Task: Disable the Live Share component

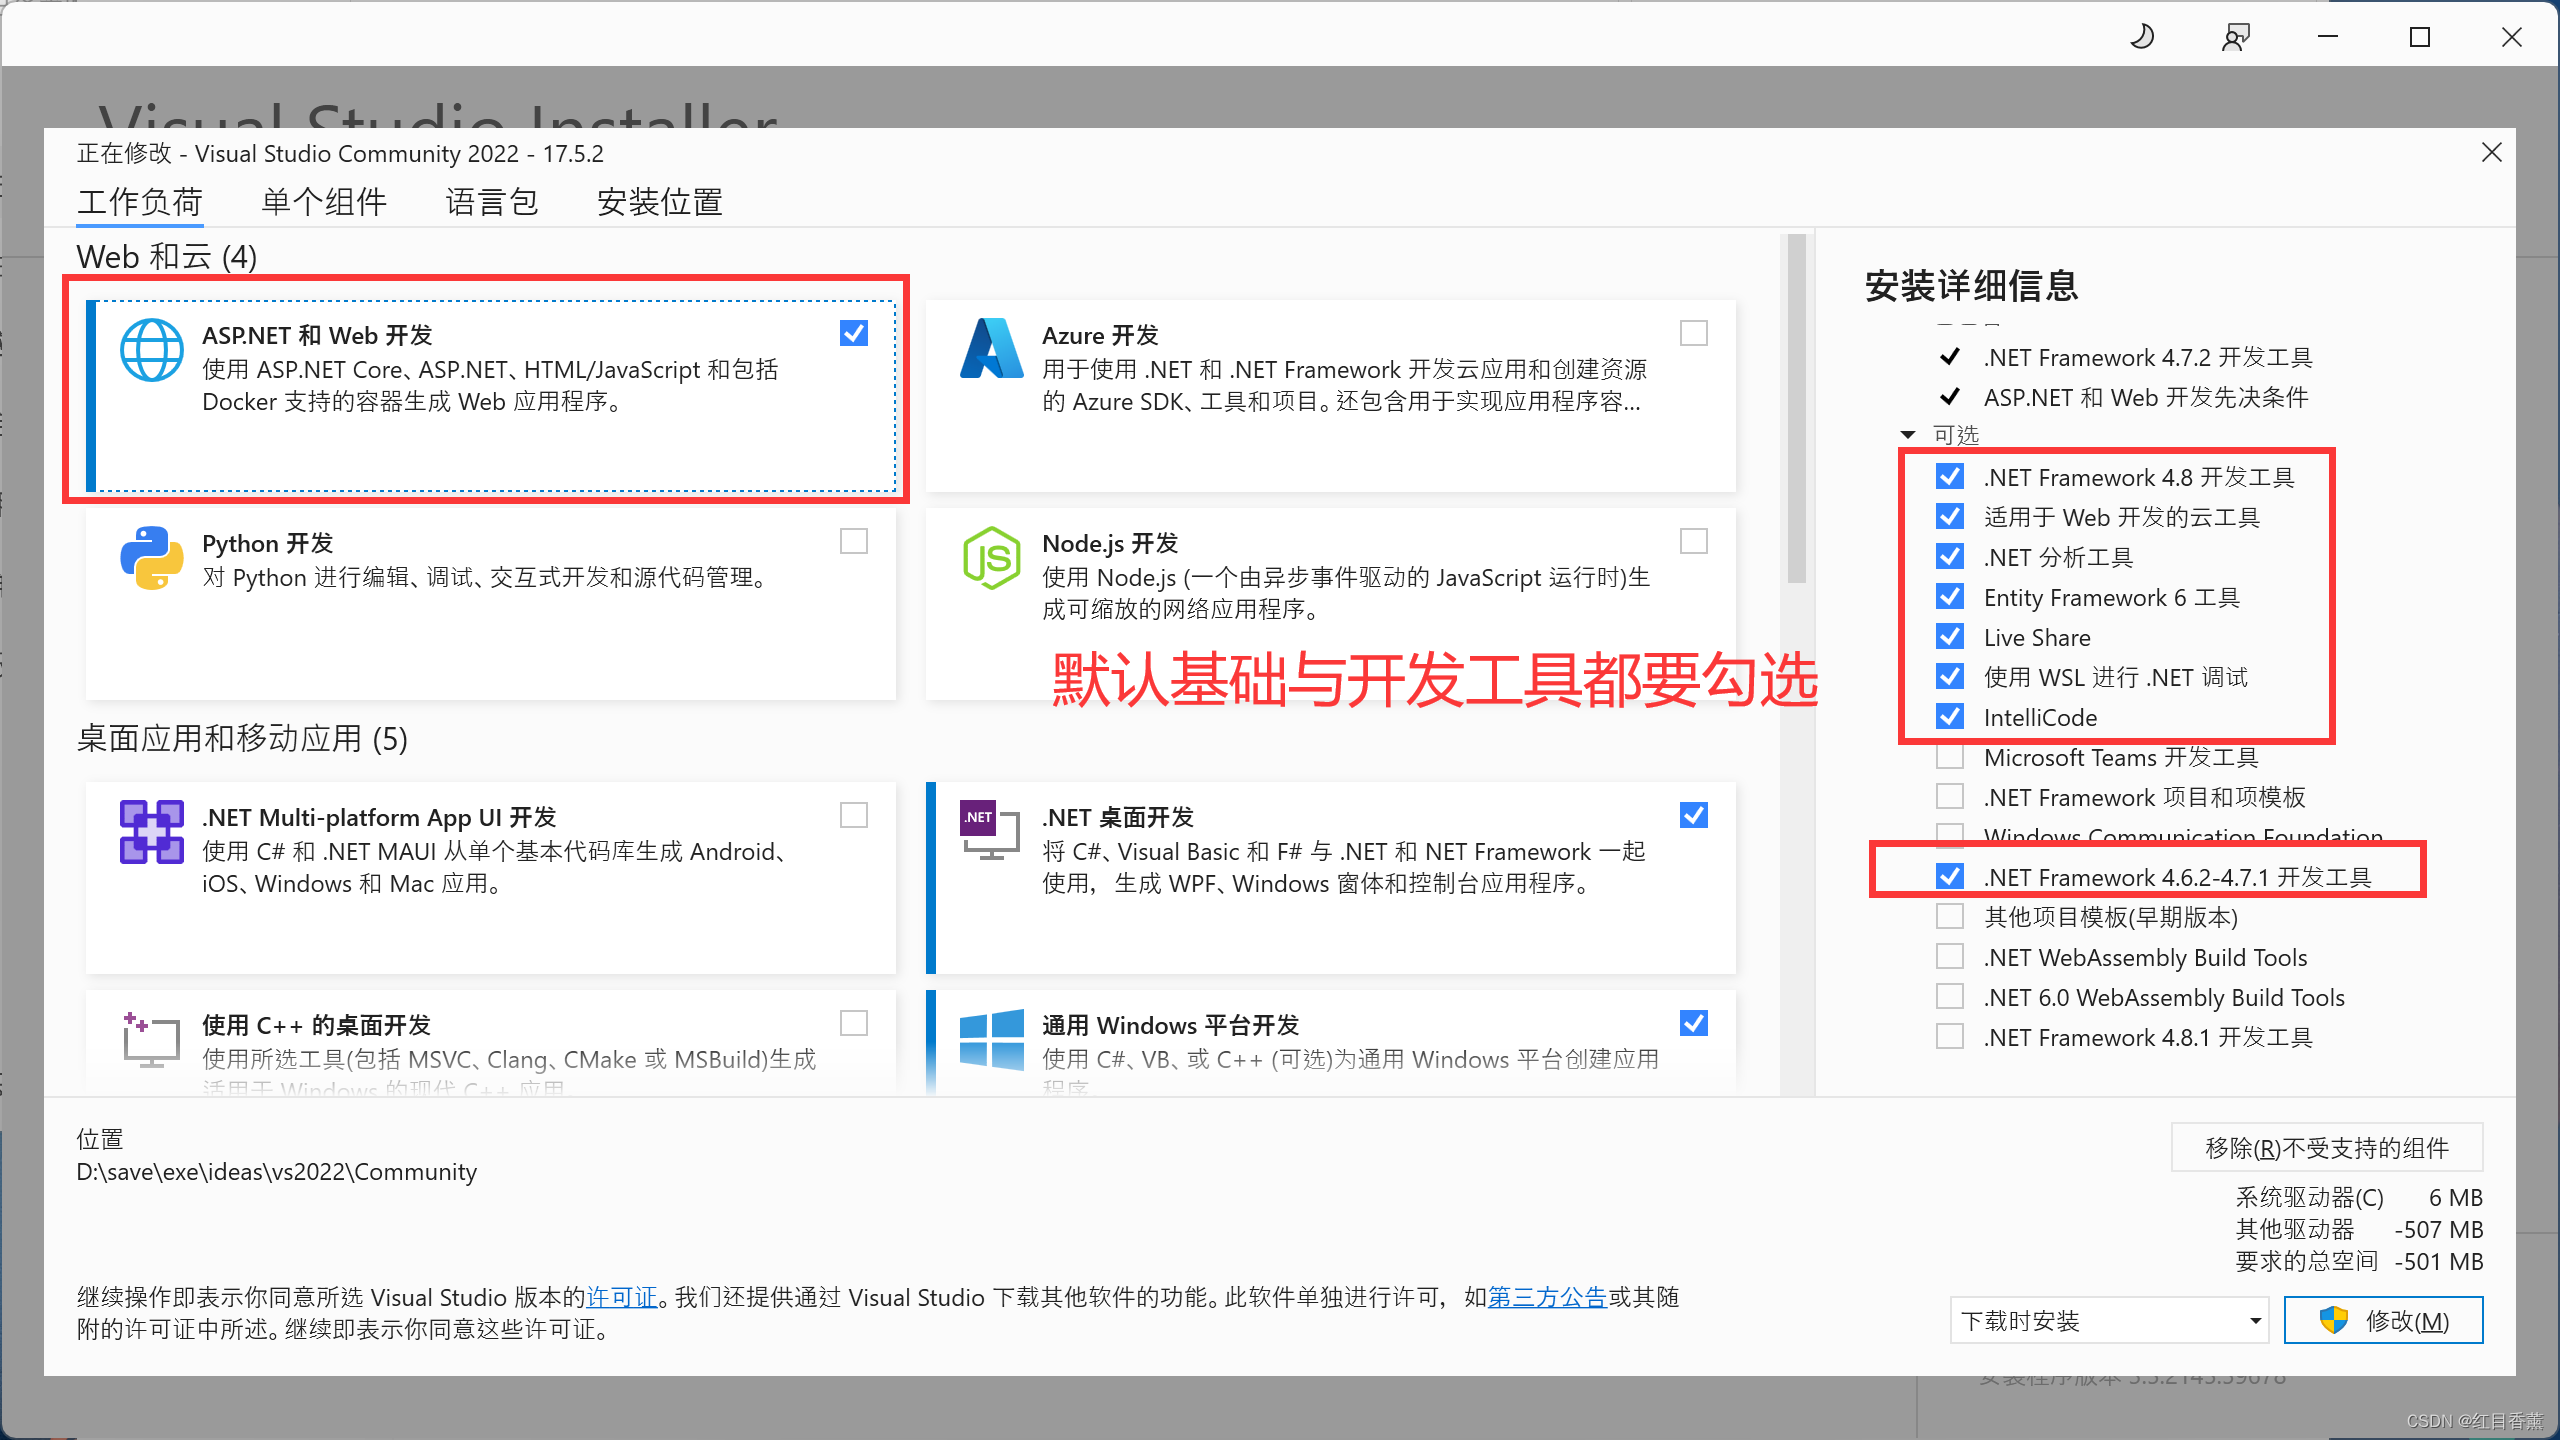Action: tap(1949, 637)
